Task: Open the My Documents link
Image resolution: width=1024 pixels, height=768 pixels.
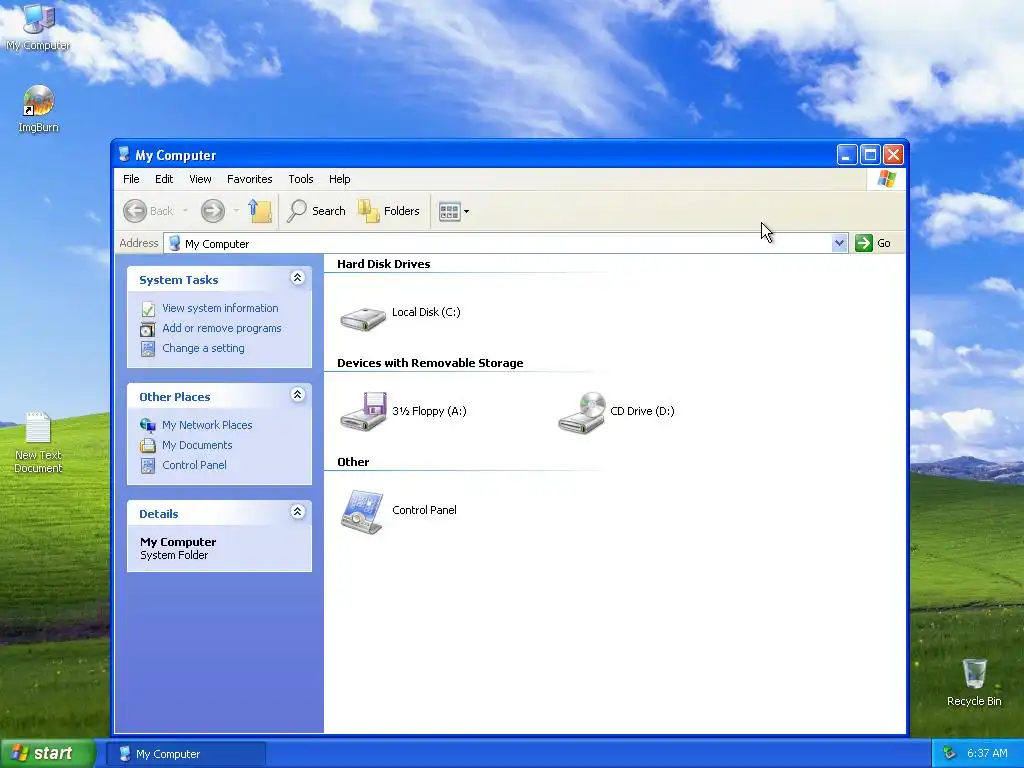Action: click(197, 445)
